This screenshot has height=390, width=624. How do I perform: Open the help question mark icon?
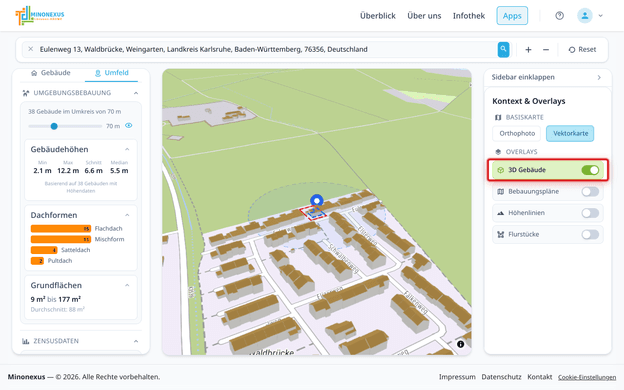[559, 16]
